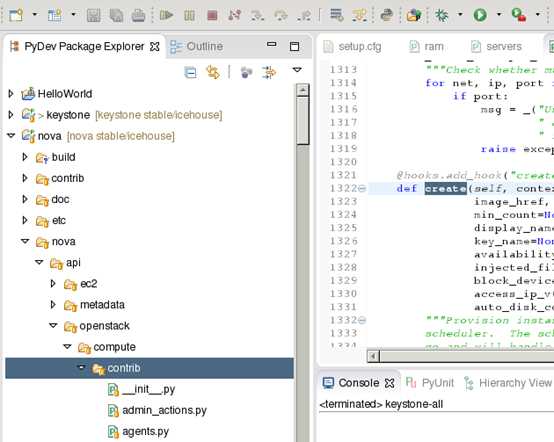
Task: Click the open folder toolbar icon
Action: click(x=413, y=15)
